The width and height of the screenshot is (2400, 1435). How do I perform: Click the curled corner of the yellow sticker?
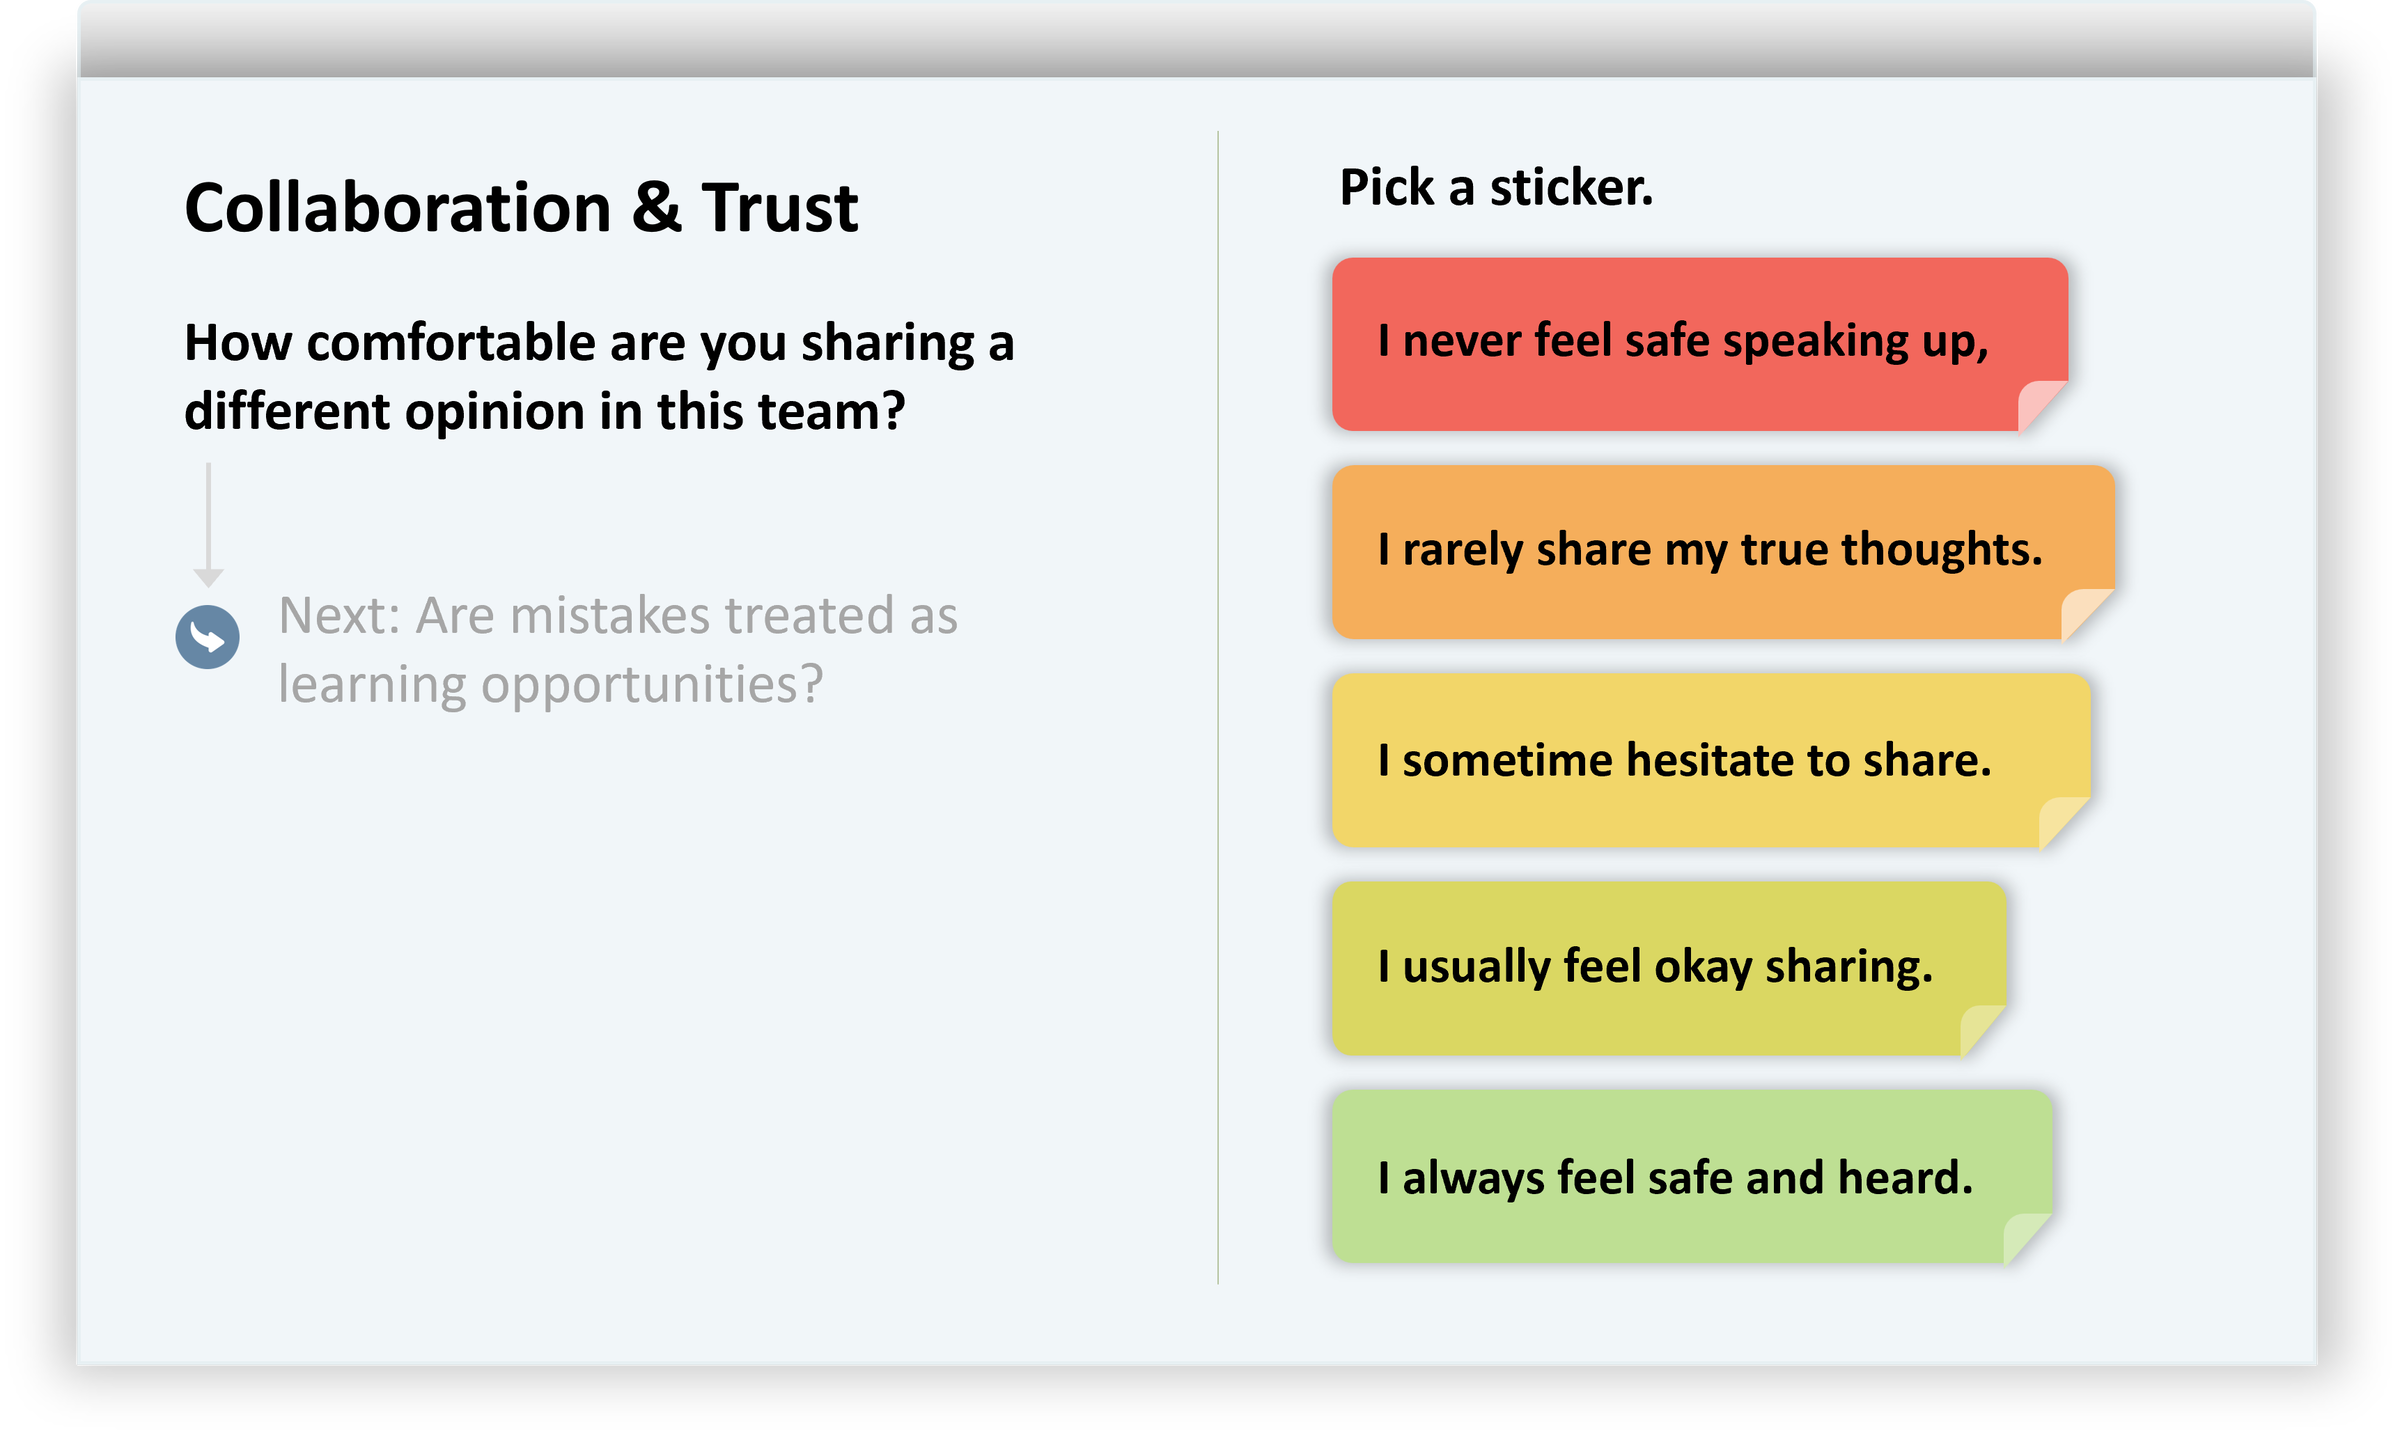click(x=2058, y=817)
